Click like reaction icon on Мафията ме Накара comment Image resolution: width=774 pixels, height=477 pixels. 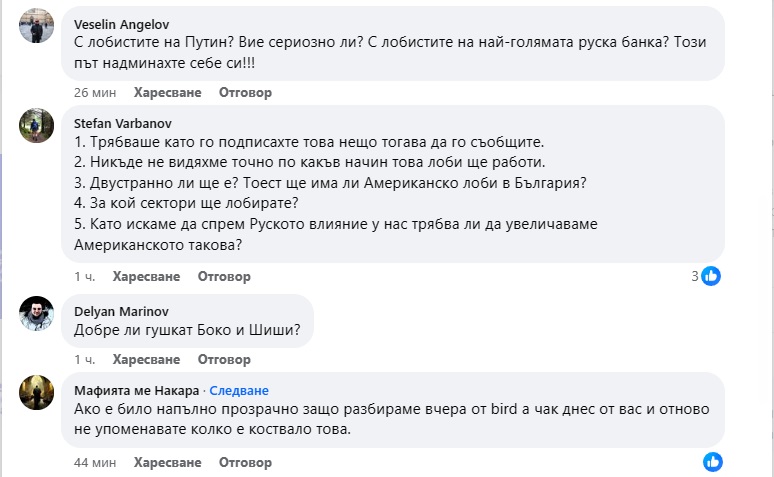click(712, 461)
